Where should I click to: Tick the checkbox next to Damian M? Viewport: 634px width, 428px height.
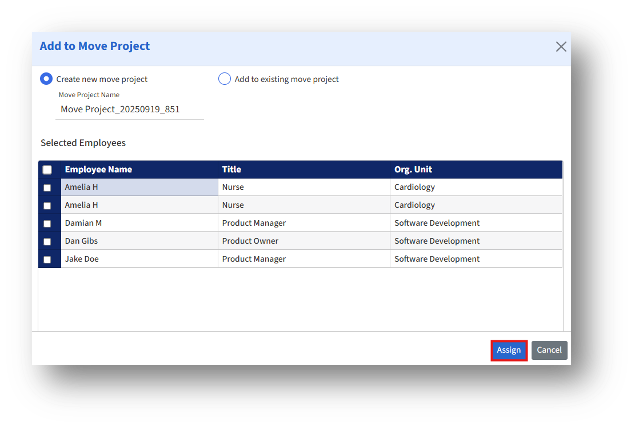47,223
